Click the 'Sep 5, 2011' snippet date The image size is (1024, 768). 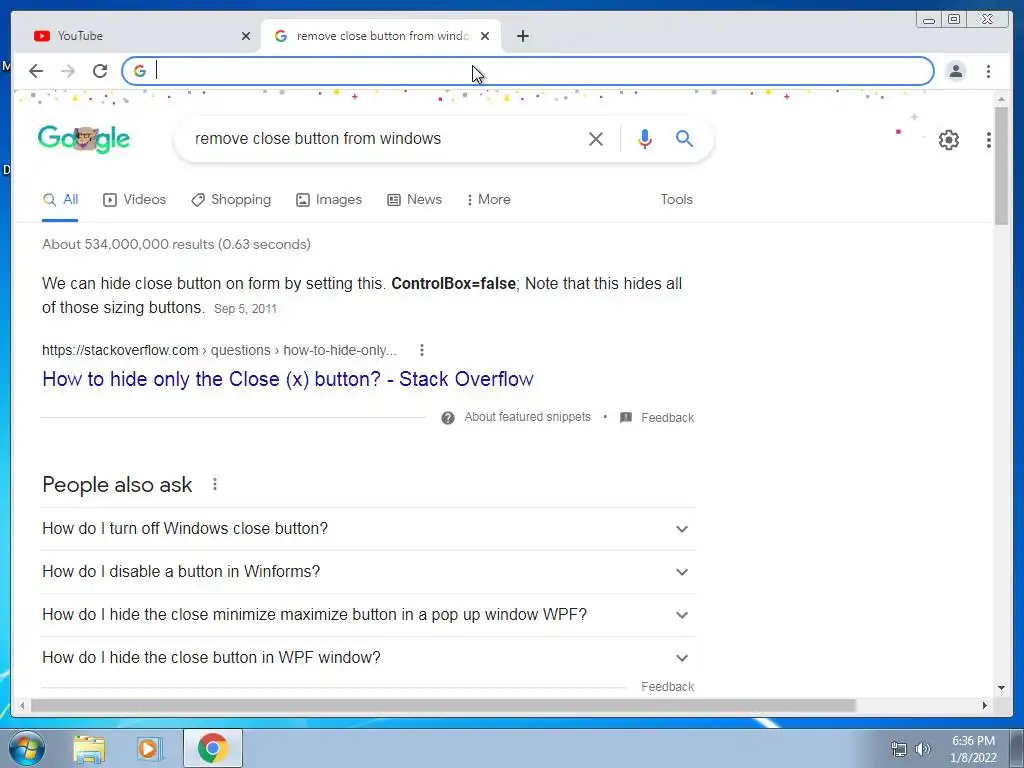tap(246, 309)
